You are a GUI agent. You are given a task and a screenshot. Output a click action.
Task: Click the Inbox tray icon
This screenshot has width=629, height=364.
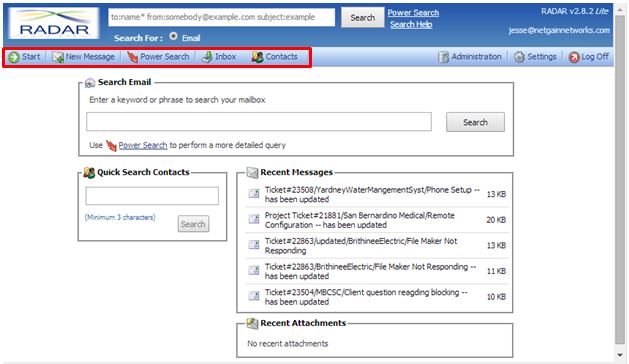207,57
